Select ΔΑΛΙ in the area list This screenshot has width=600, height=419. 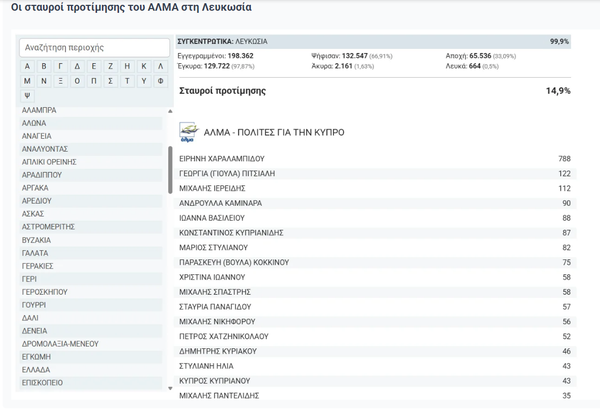[x=91, y=318]
